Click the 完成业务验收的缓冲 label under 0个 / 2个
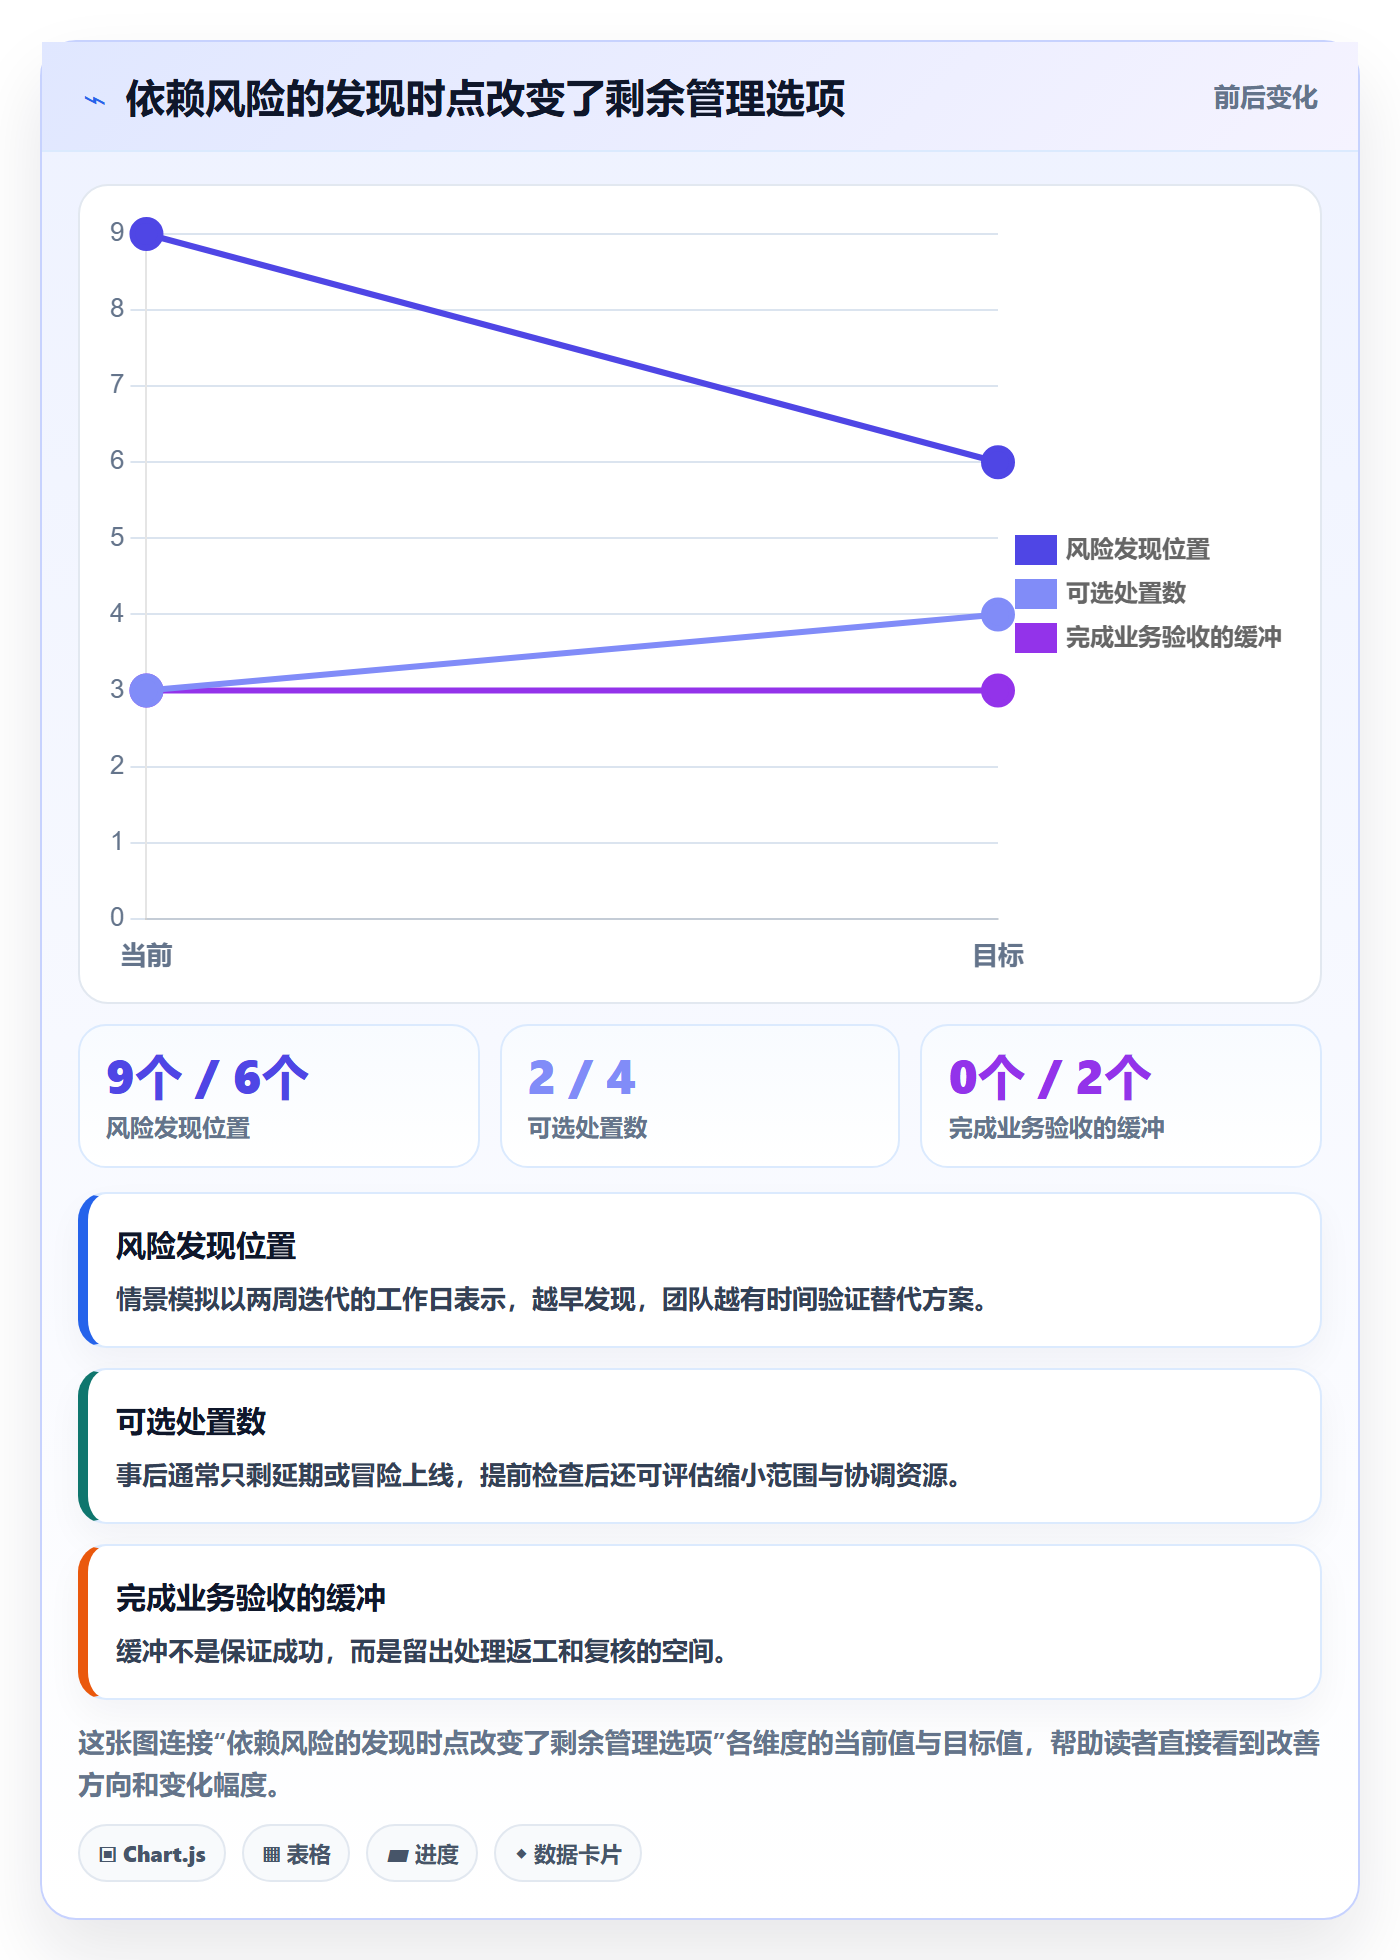The image size is (1400, 1960). point(1057,1128)
